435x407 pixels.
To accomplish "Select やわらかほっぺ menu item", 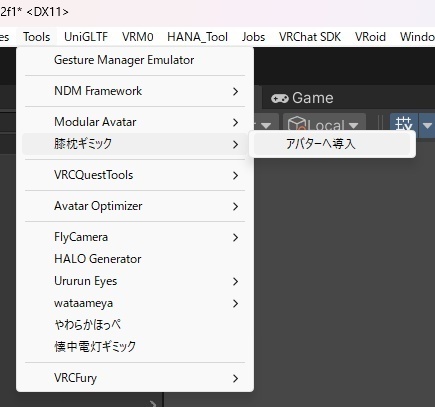I will (135, 325).
